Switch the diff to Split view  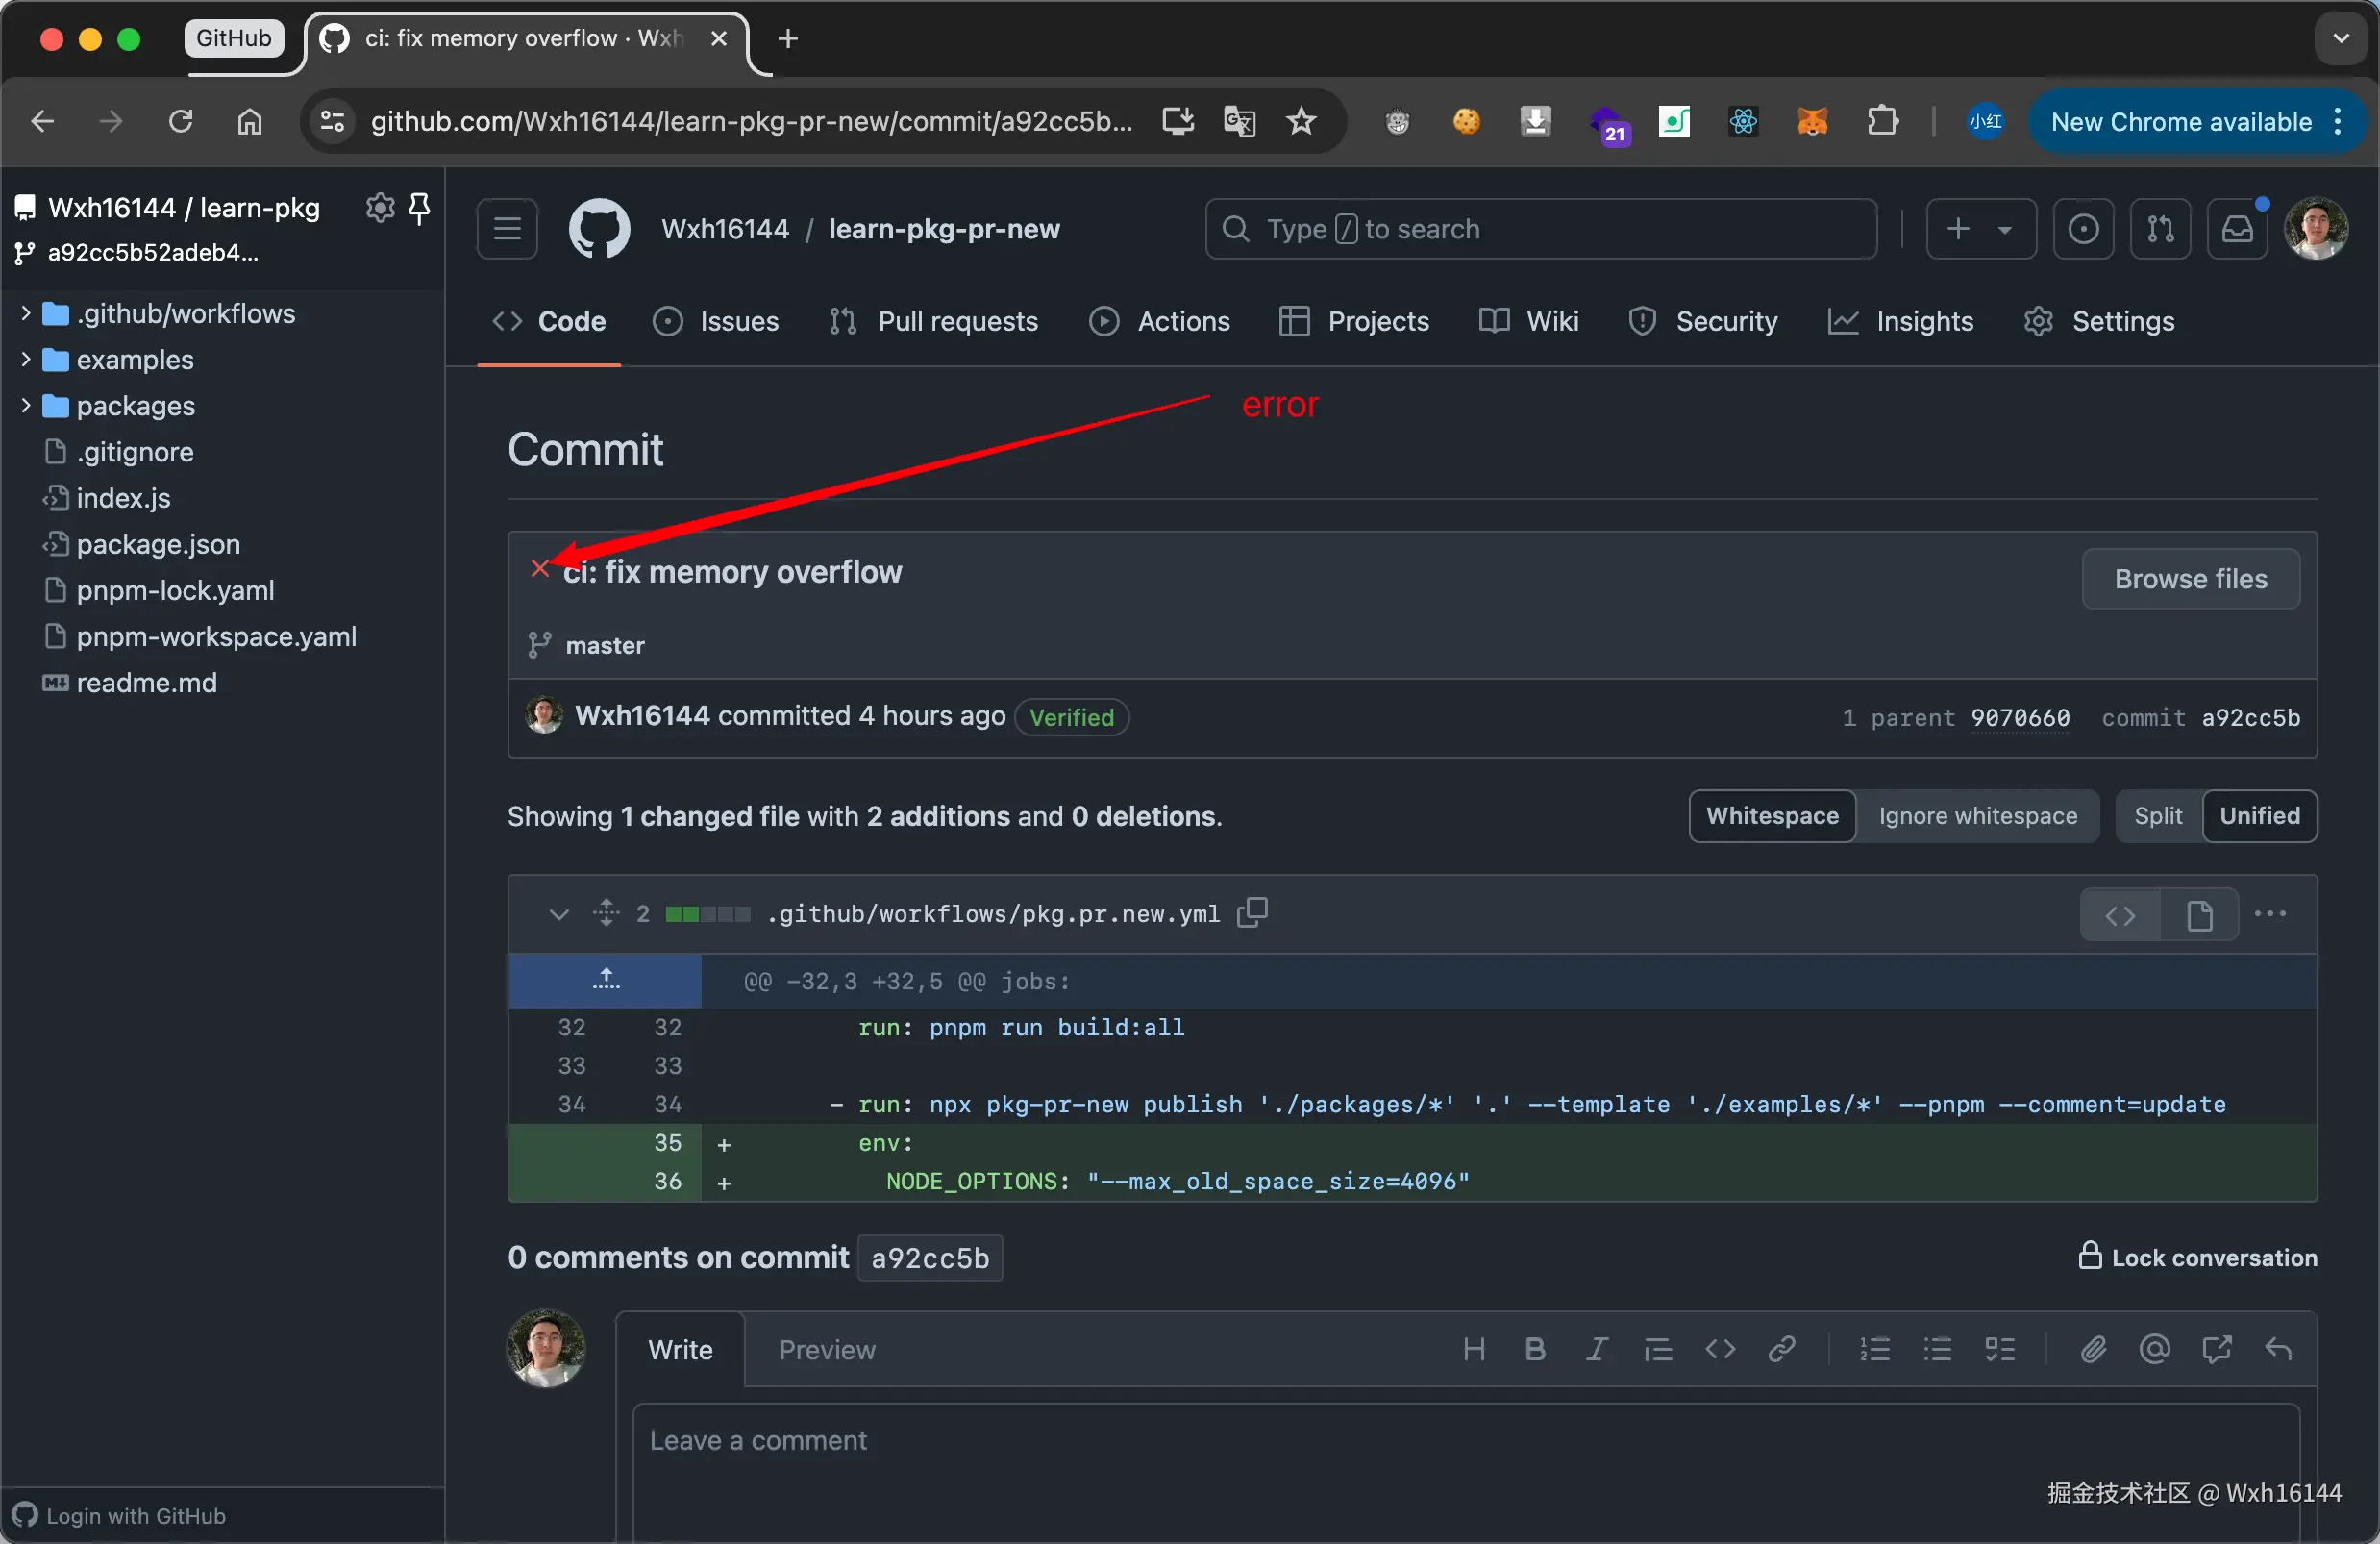[x=2158, y=816]
